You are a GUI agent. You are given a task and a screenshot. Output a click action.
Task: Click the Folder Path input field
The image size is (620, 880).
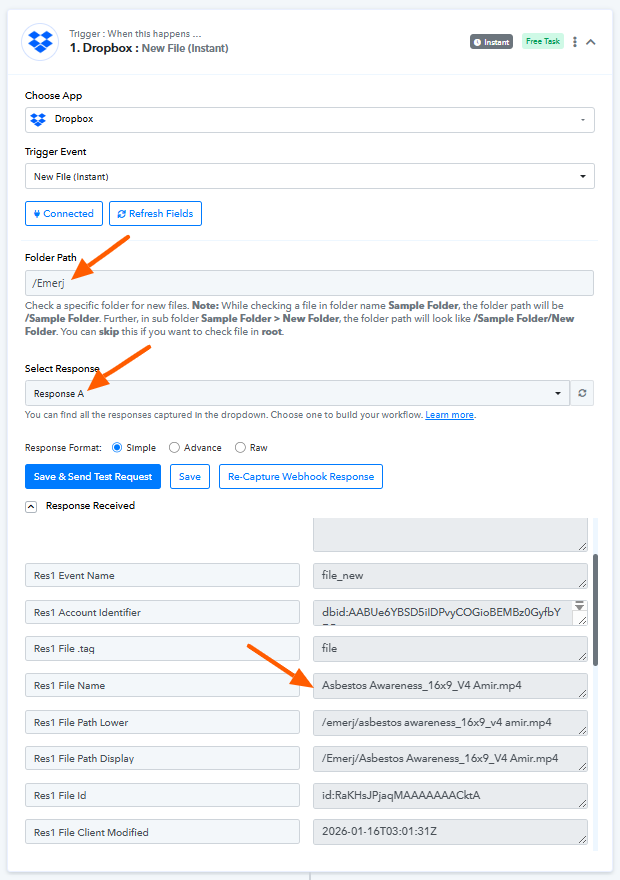309,283
